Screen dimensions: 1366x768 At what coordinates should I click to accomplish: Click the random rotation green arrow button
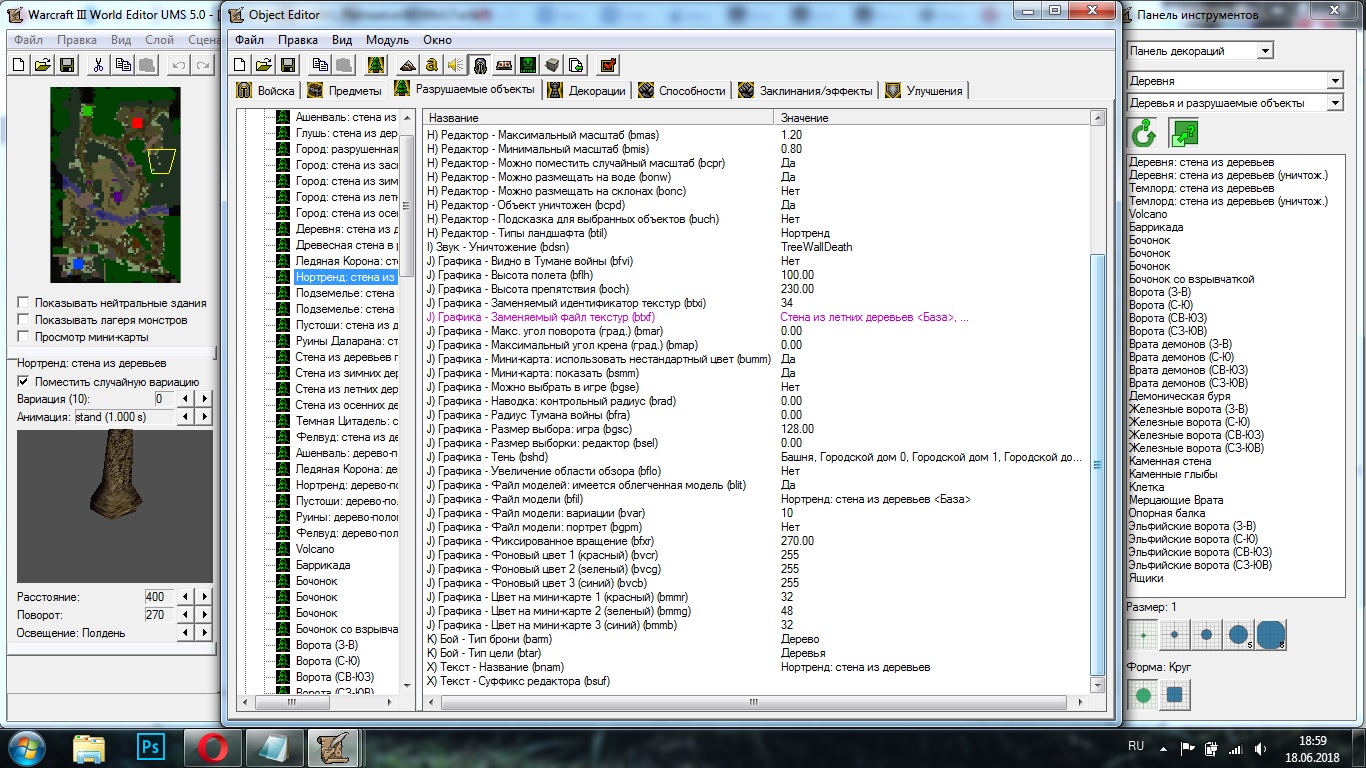[x=1143, y=133]
